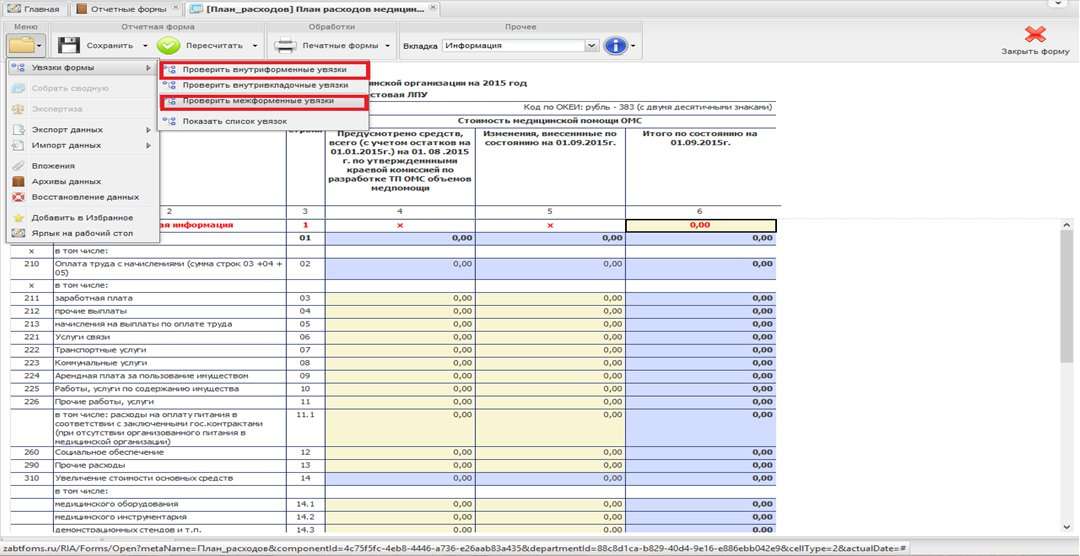Viewport: 1080px width, 556px height.
Task: Click column 5 cell of row 12 Социальное обеспечение
Action: (550, 453)
